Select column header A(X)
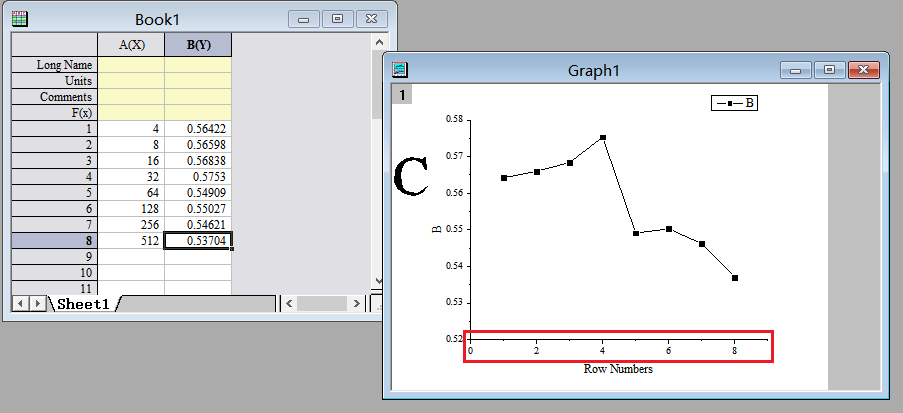The width and height of the screenshot is (903, 413). pyautogui.click(x=131, y=45)
